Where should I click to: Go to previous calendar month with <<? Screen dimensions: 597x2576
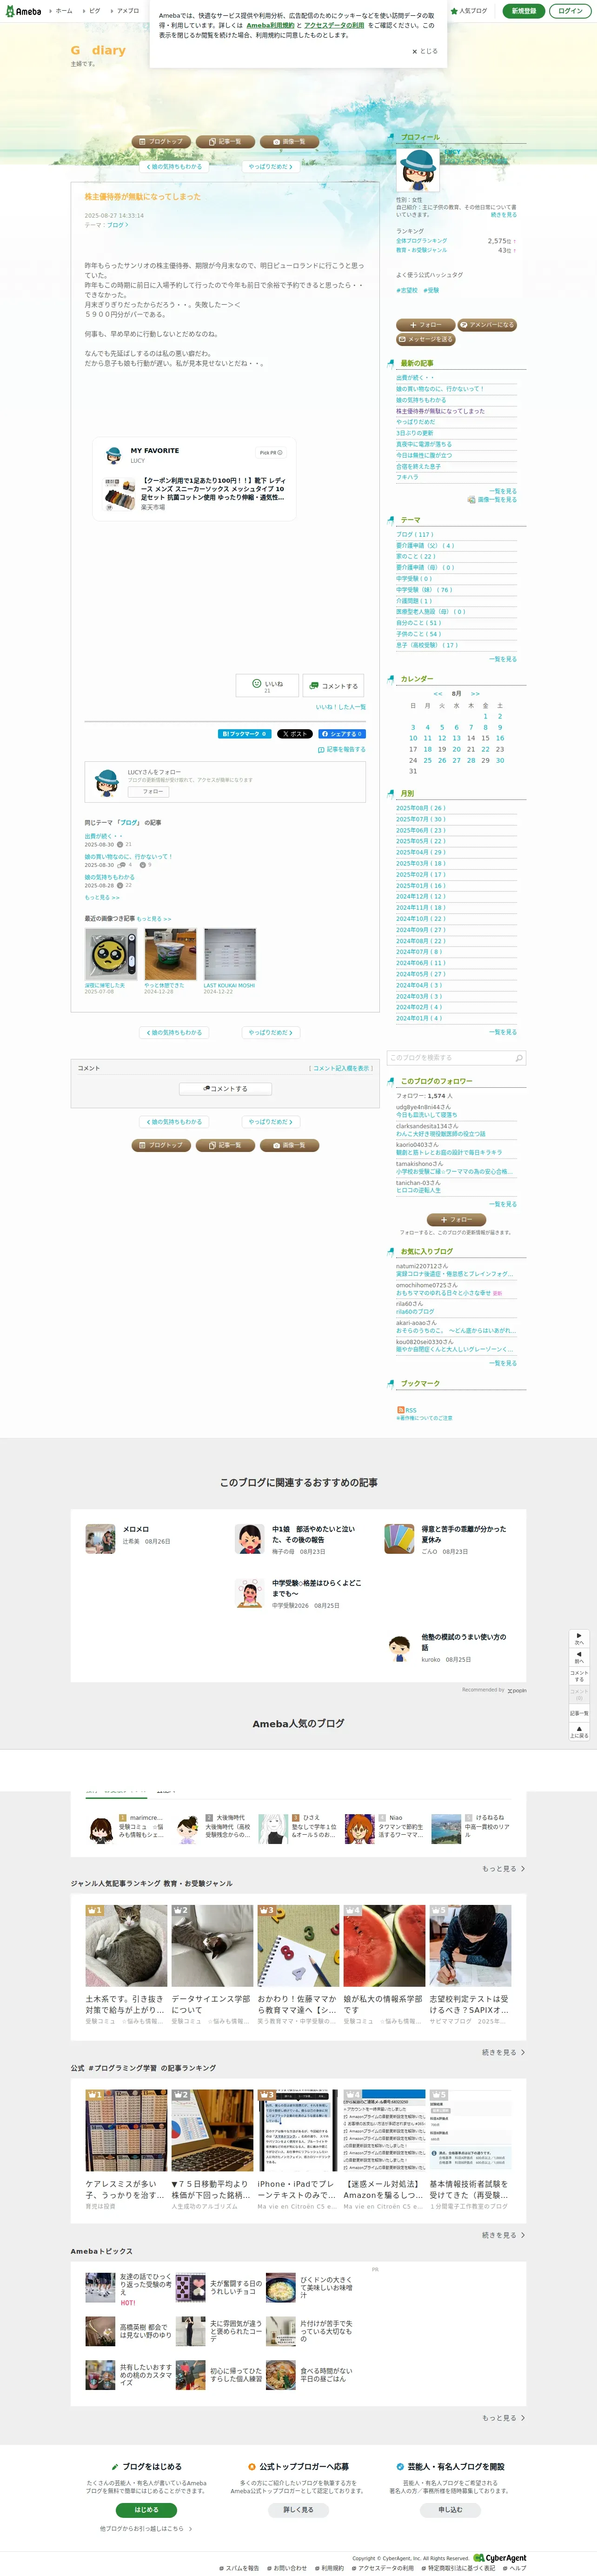[437, 693]
